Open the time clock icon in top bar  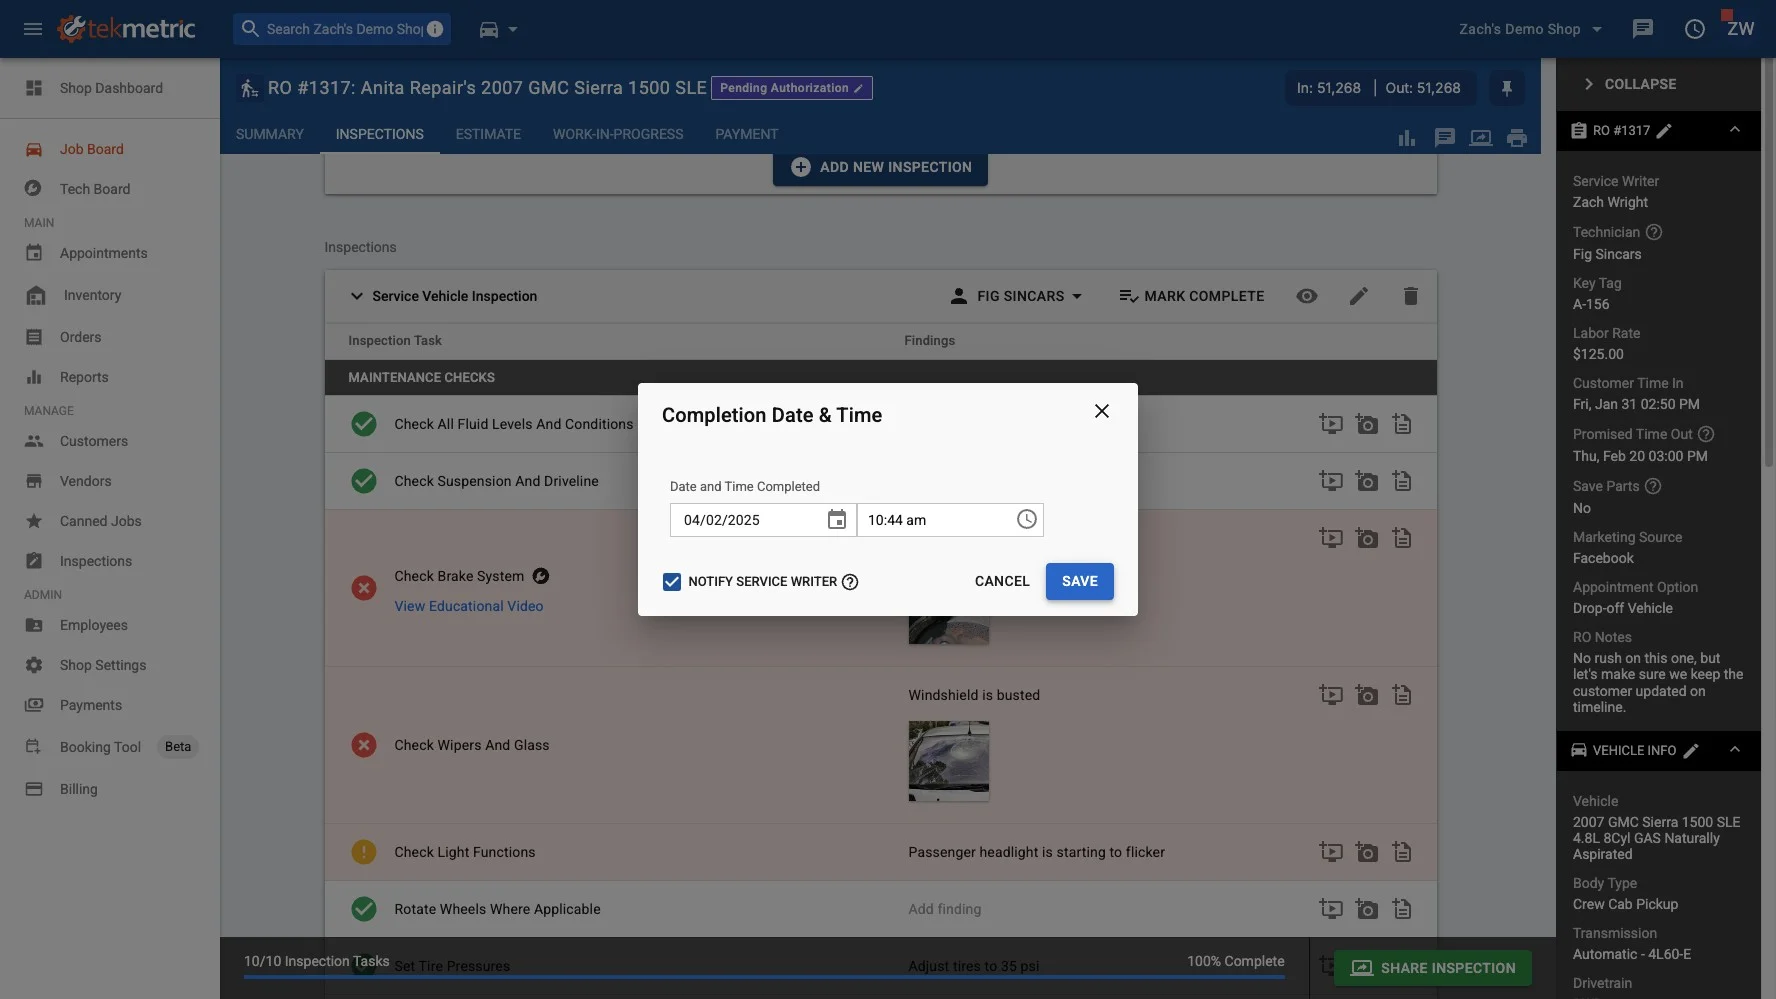click(x=1694, y=29)
